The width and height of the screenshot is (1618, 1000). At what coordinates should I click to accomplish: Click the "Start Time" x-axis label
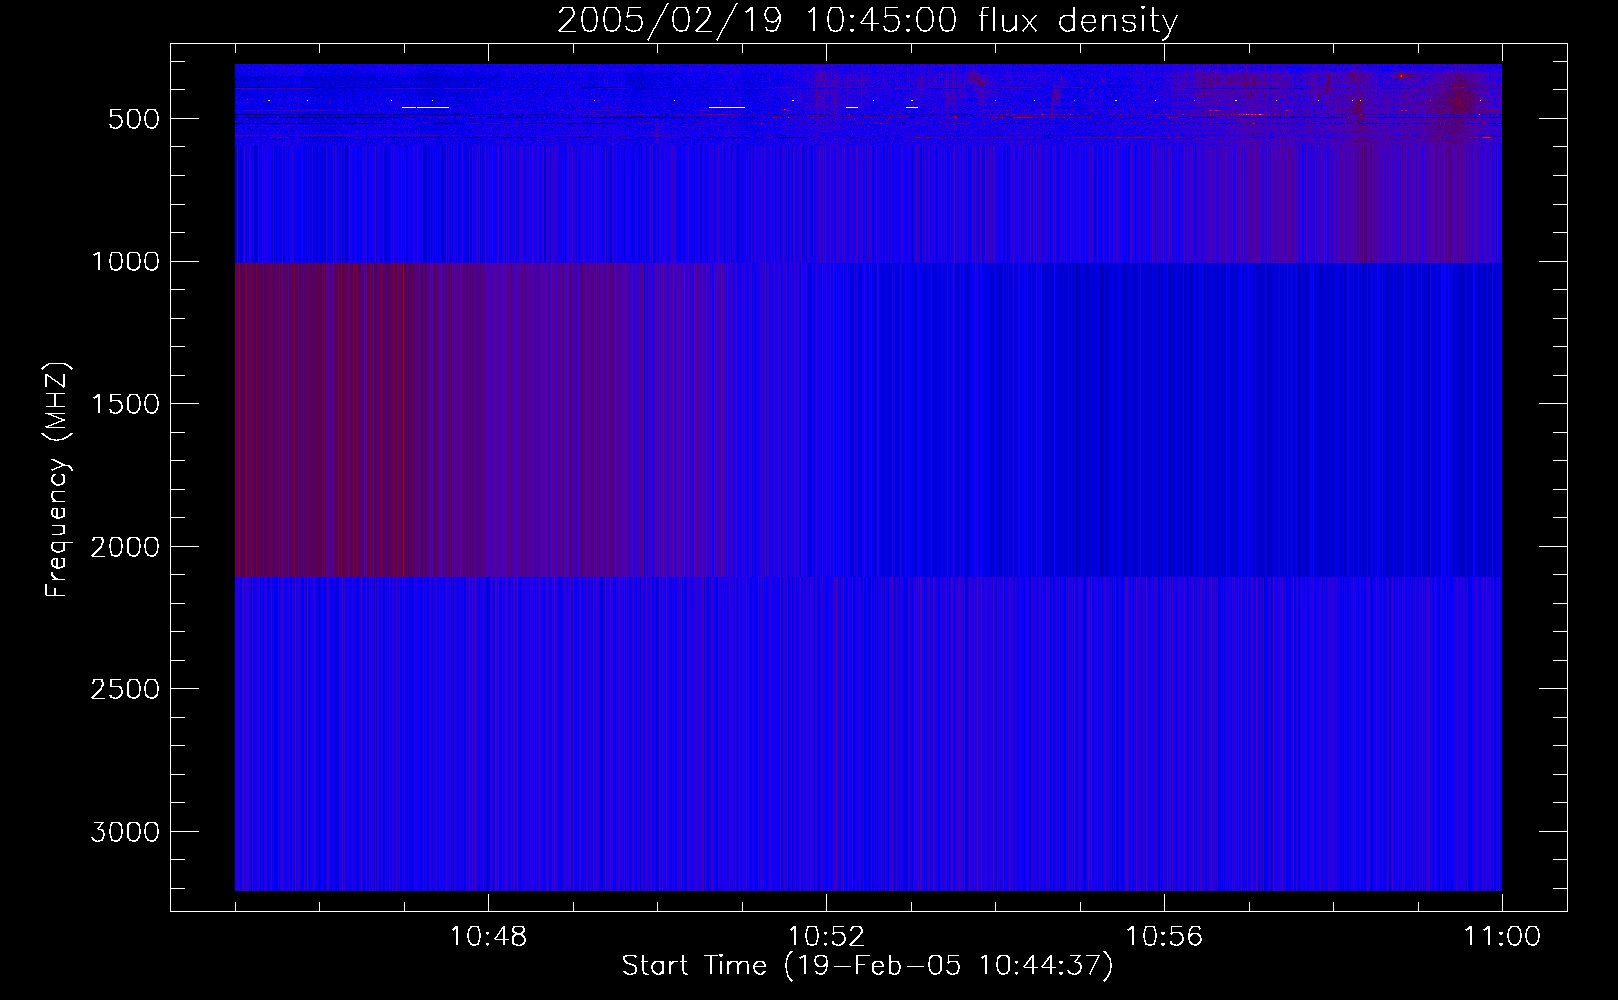tap(866, 966)
